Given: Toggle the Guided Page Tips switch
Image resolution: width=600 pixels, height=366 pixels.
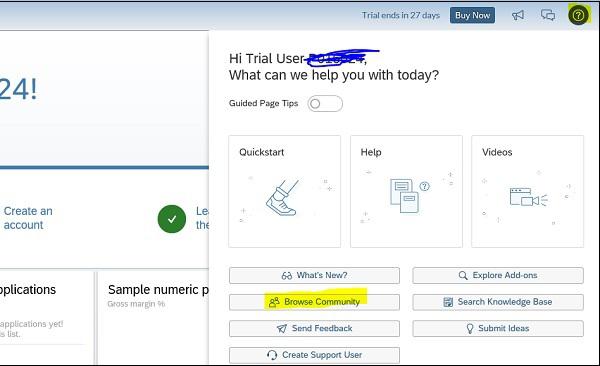Looking at the screenshot, I should pyautogui.click(x=325, y=104).
